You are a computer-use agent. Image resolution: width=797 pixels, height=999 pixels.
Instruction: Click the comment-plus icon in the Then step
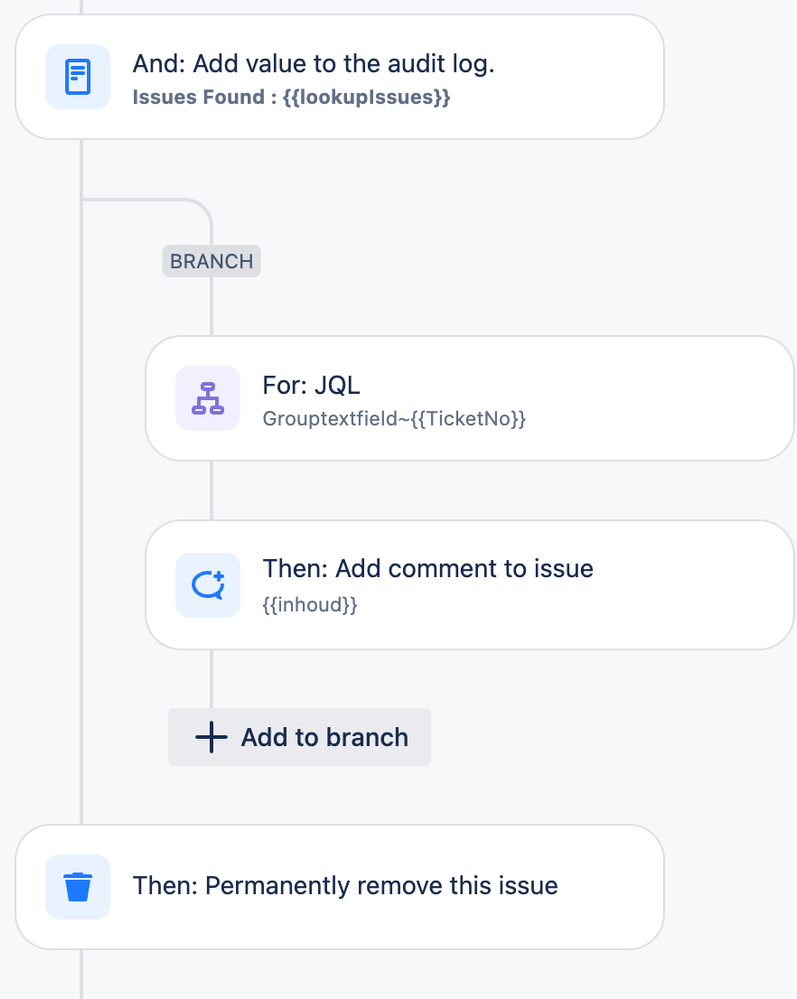(x=207, y=585)
